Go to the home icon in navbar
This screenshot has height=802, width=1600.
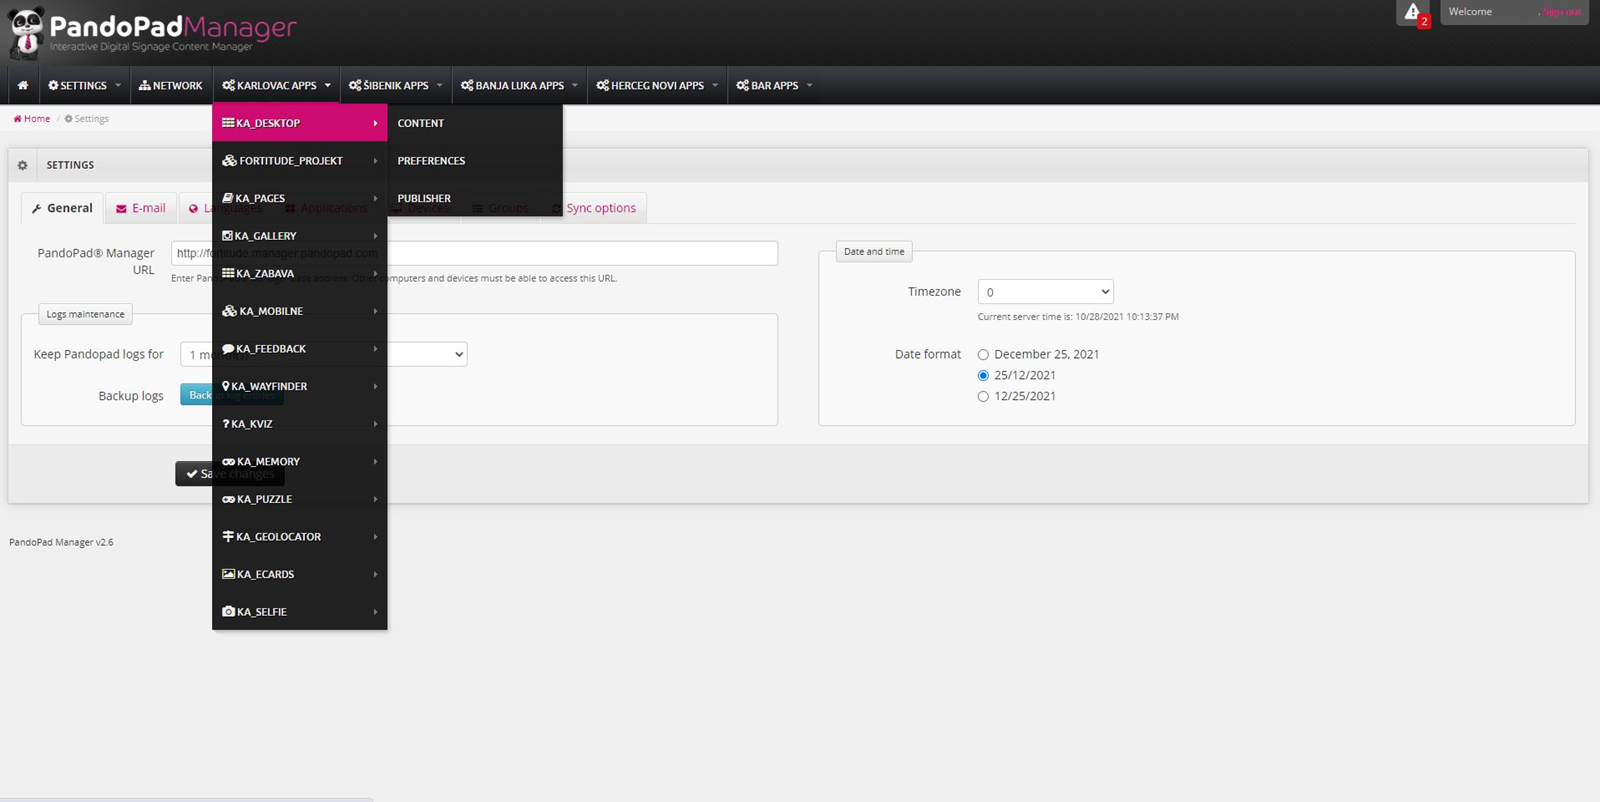click(x=23, y=86)
